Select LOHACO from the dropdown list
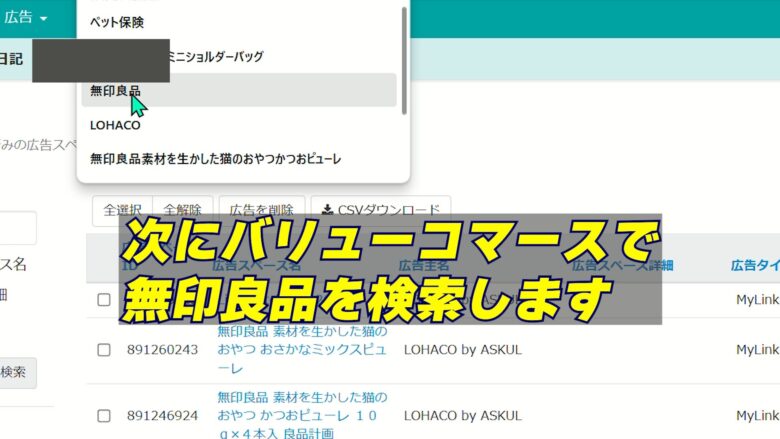The image size is (780, 439). (x=115, y=125)
